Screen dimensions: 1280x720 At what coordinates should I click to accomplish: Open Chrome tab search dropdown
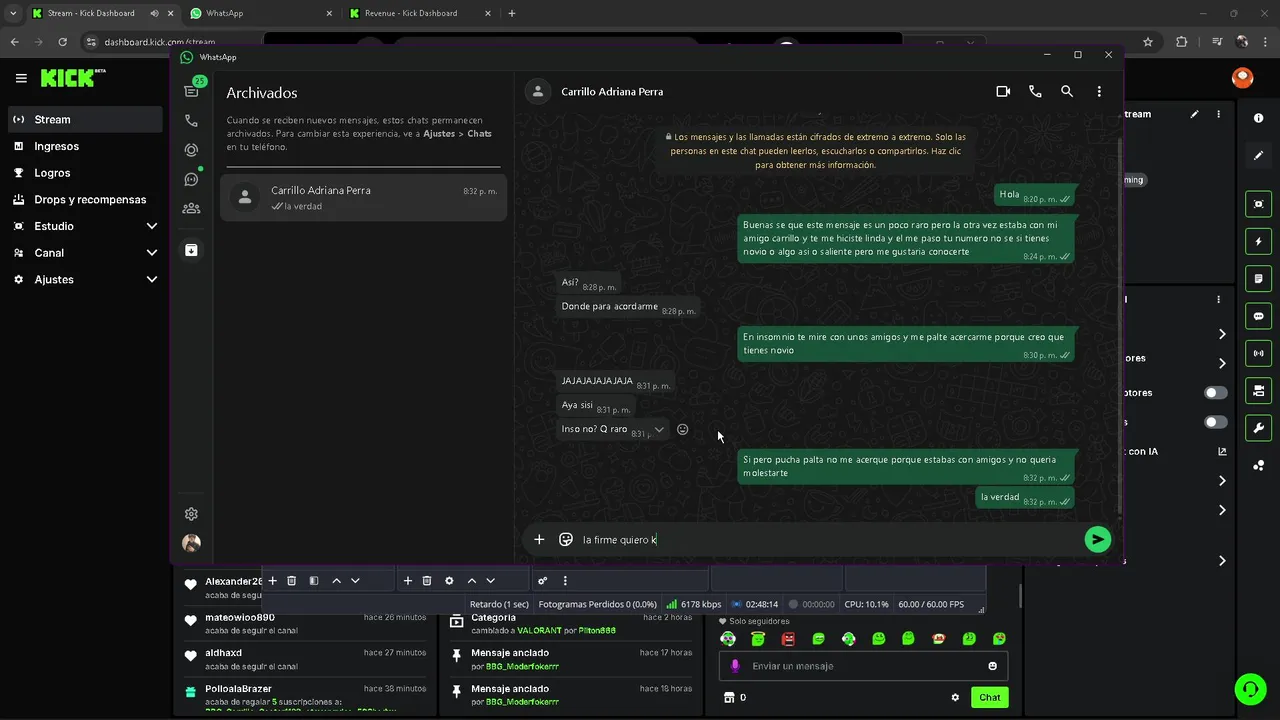pos(13,13)
